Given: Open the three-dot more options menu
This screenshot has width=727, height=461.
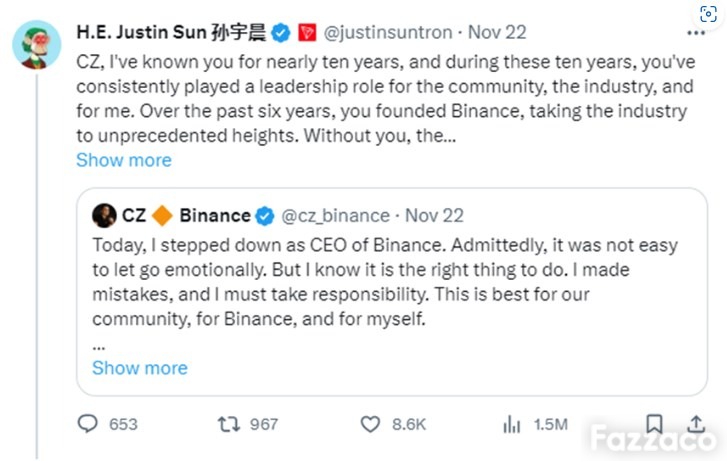Looking at the screenshot, I should [696, 33].
